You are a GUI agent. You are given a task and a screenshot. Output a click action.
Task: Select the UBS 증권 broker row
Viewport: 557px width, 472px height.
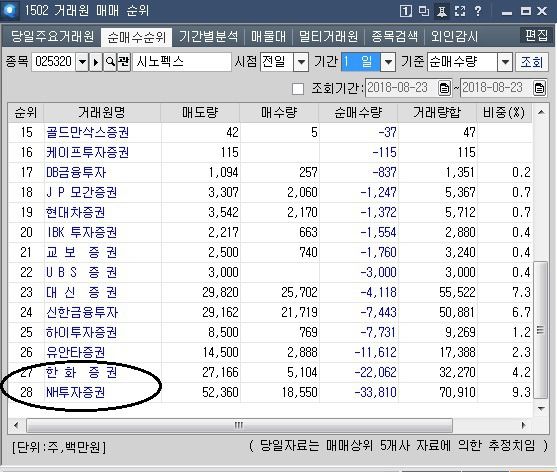pyautogui.click(x=270, y=272)
